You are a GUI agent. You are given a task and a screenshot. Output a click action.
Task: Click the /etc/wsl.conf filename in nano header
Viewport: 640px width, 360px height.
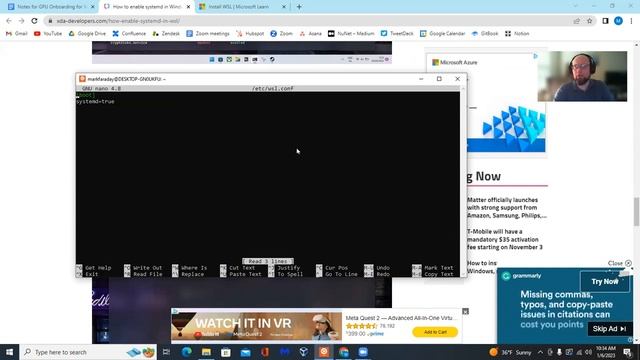pyautogui.click(x=272, y=88)
